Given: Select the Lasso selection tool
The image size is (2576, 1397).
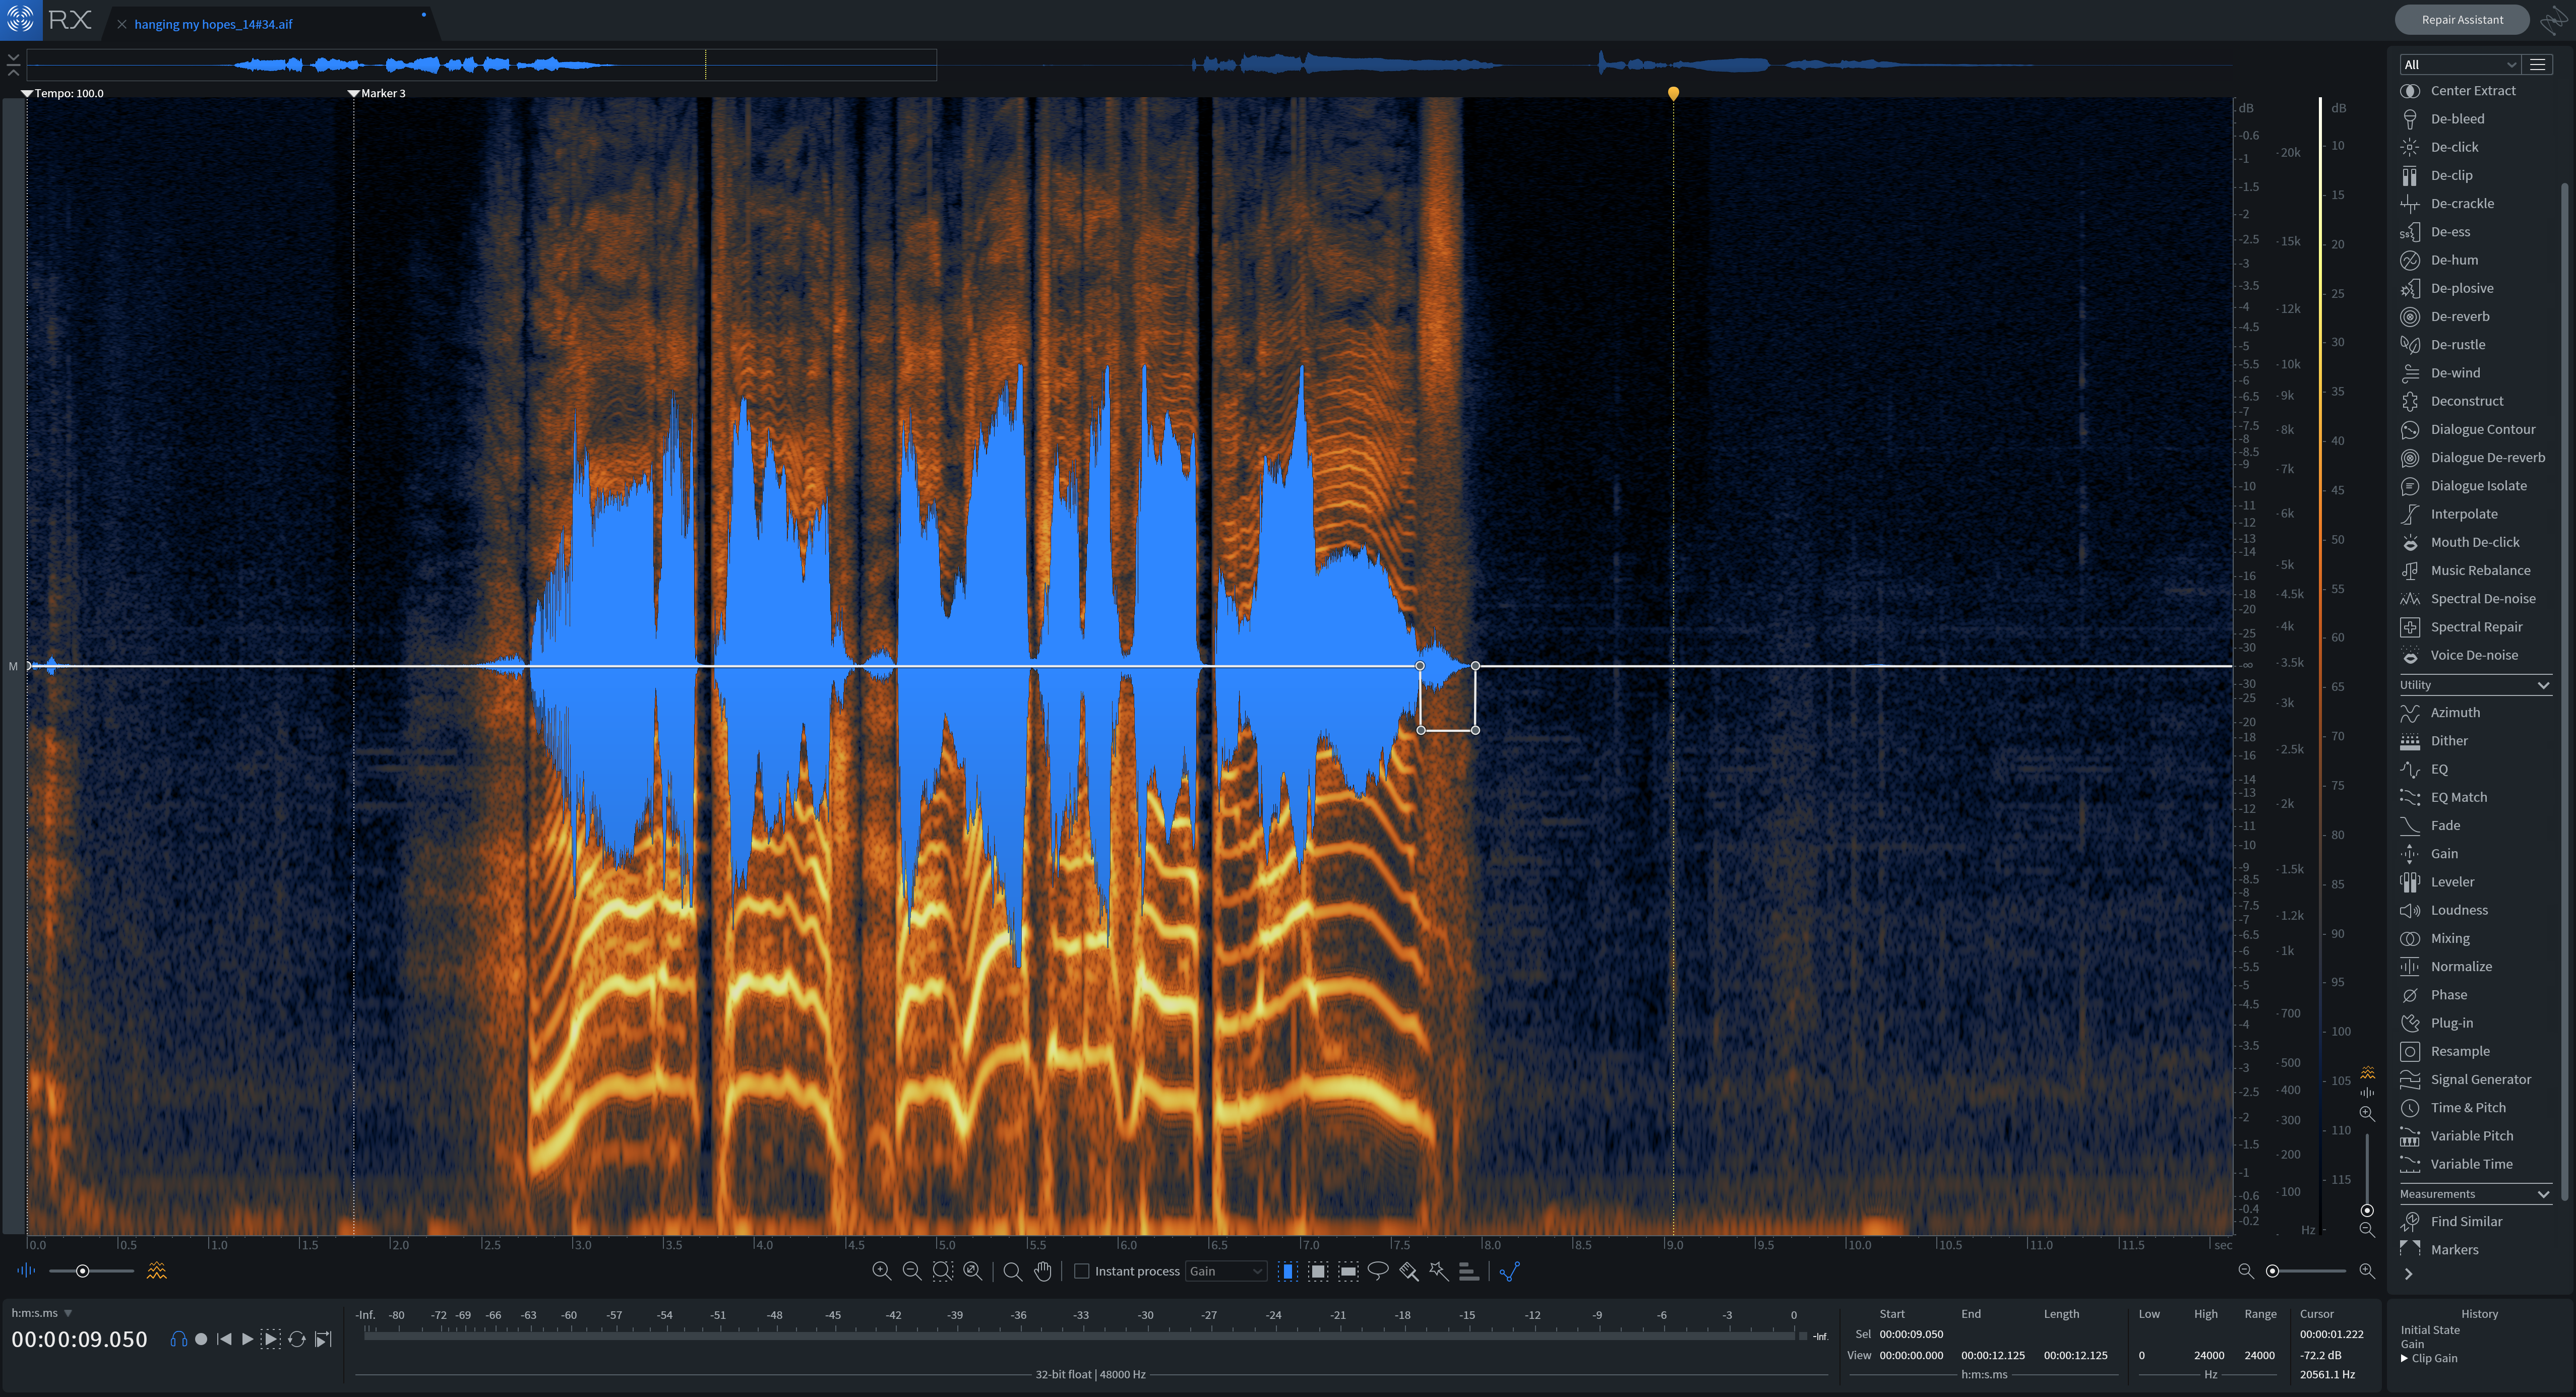Looking at the screenshot, I should [x=1378, y=1271].
